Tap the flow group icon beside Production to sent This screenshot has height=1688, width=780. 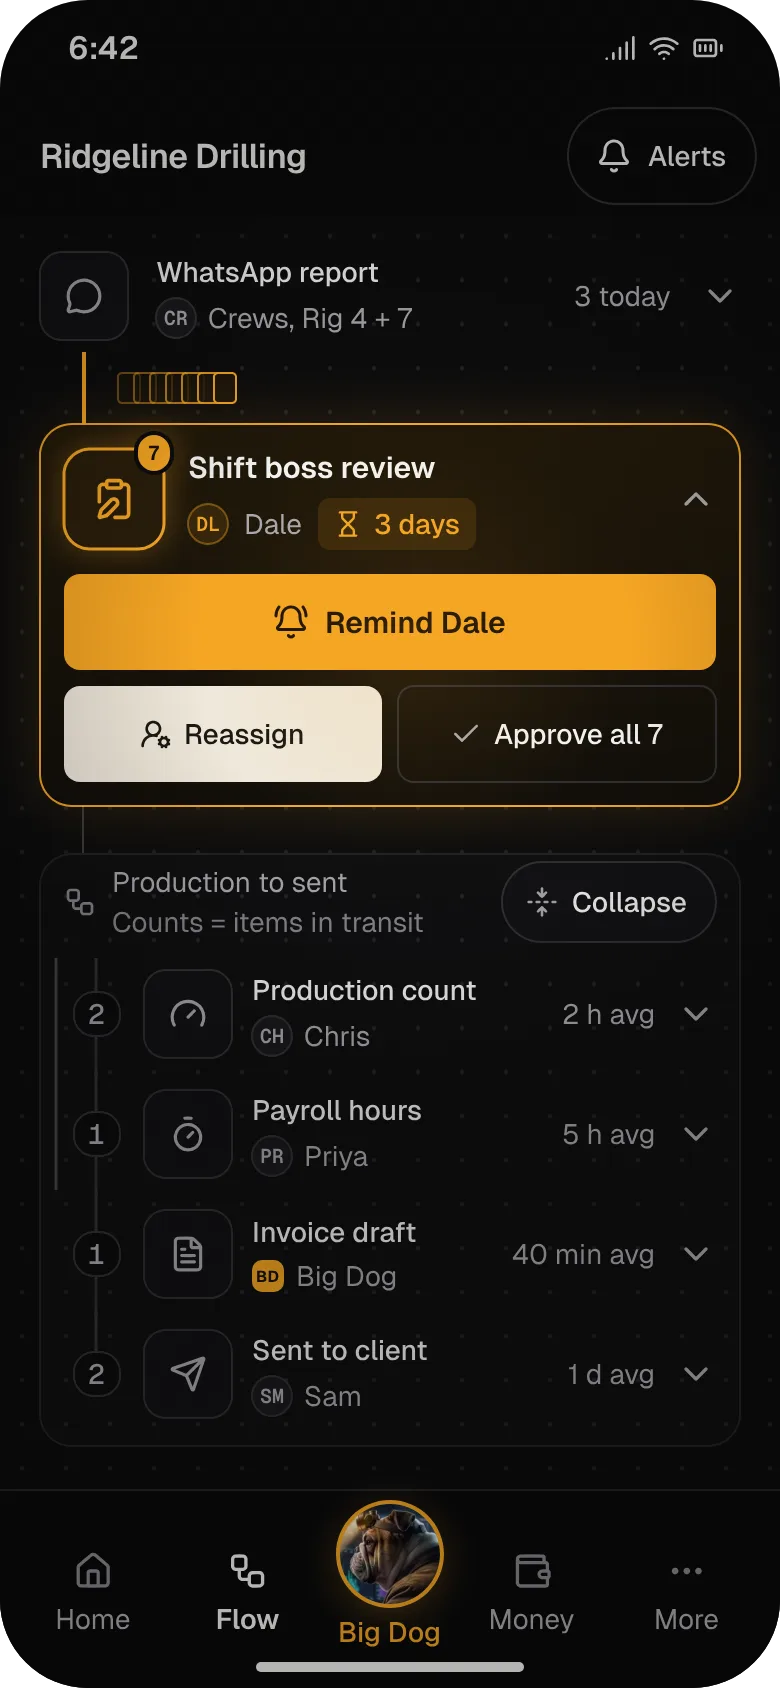(80, 902)
